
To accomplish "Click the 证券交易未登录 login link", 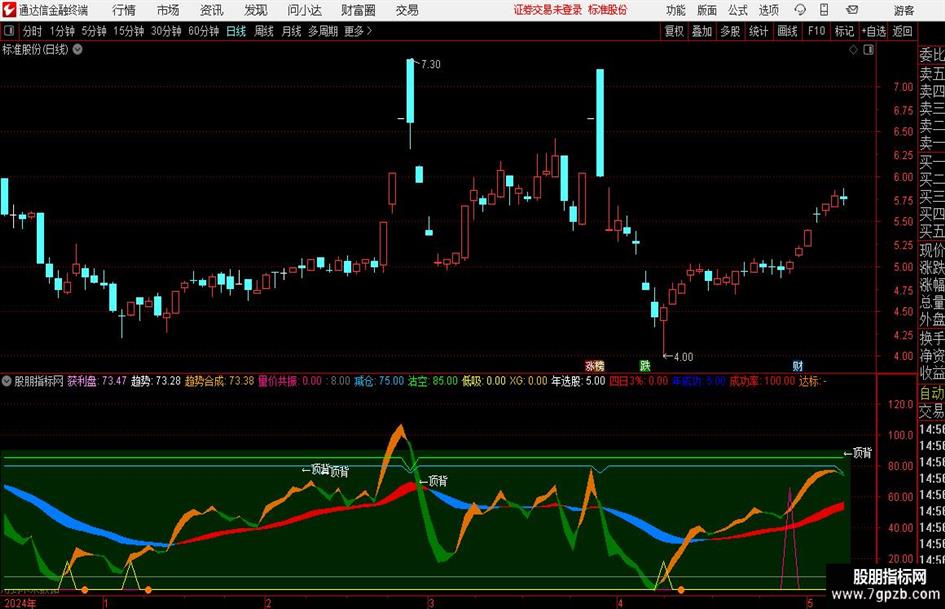I will click(548, 10).
